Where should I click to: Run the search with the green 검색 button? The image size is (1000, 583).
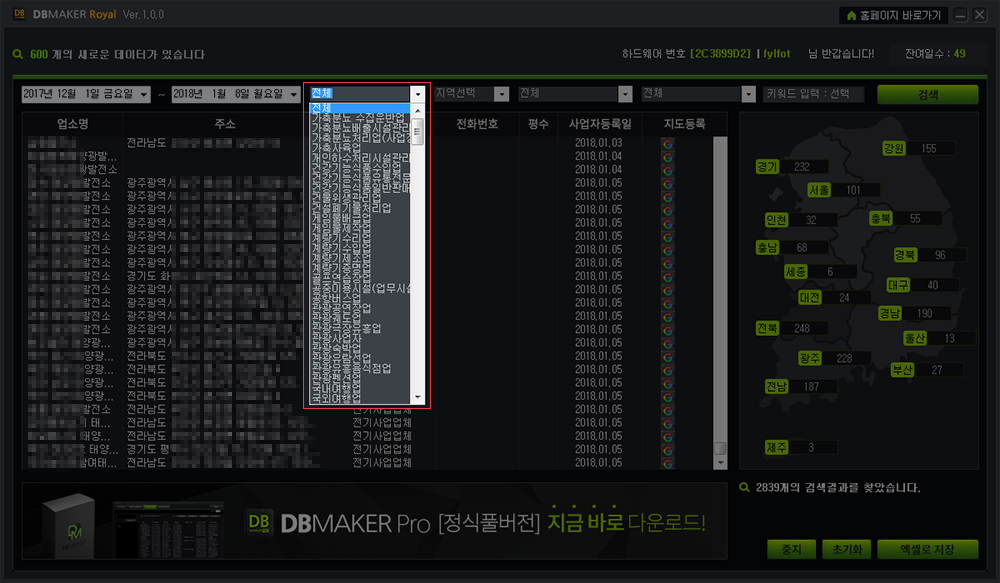(927, 94)
